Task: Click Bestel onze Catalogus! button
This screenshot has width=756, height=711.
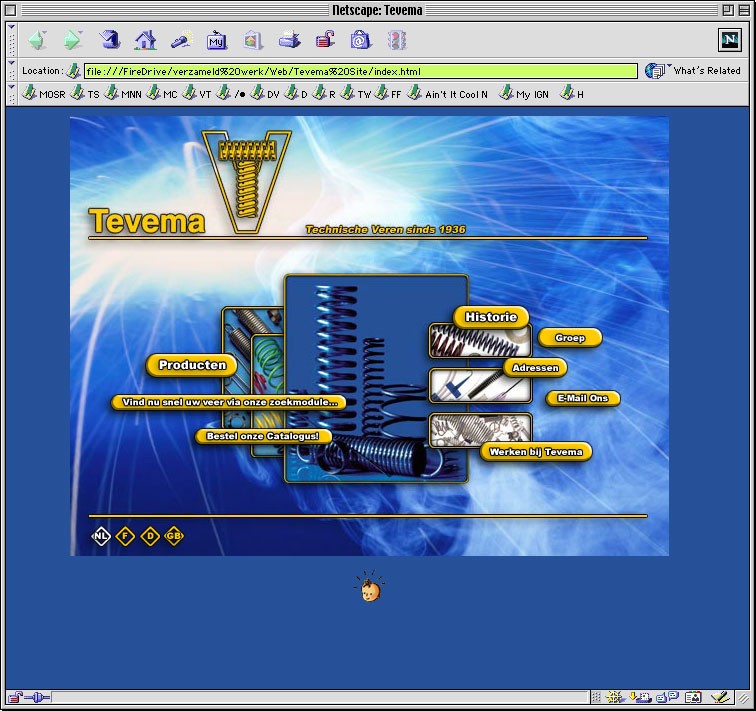Action: (x=263, y=436)
